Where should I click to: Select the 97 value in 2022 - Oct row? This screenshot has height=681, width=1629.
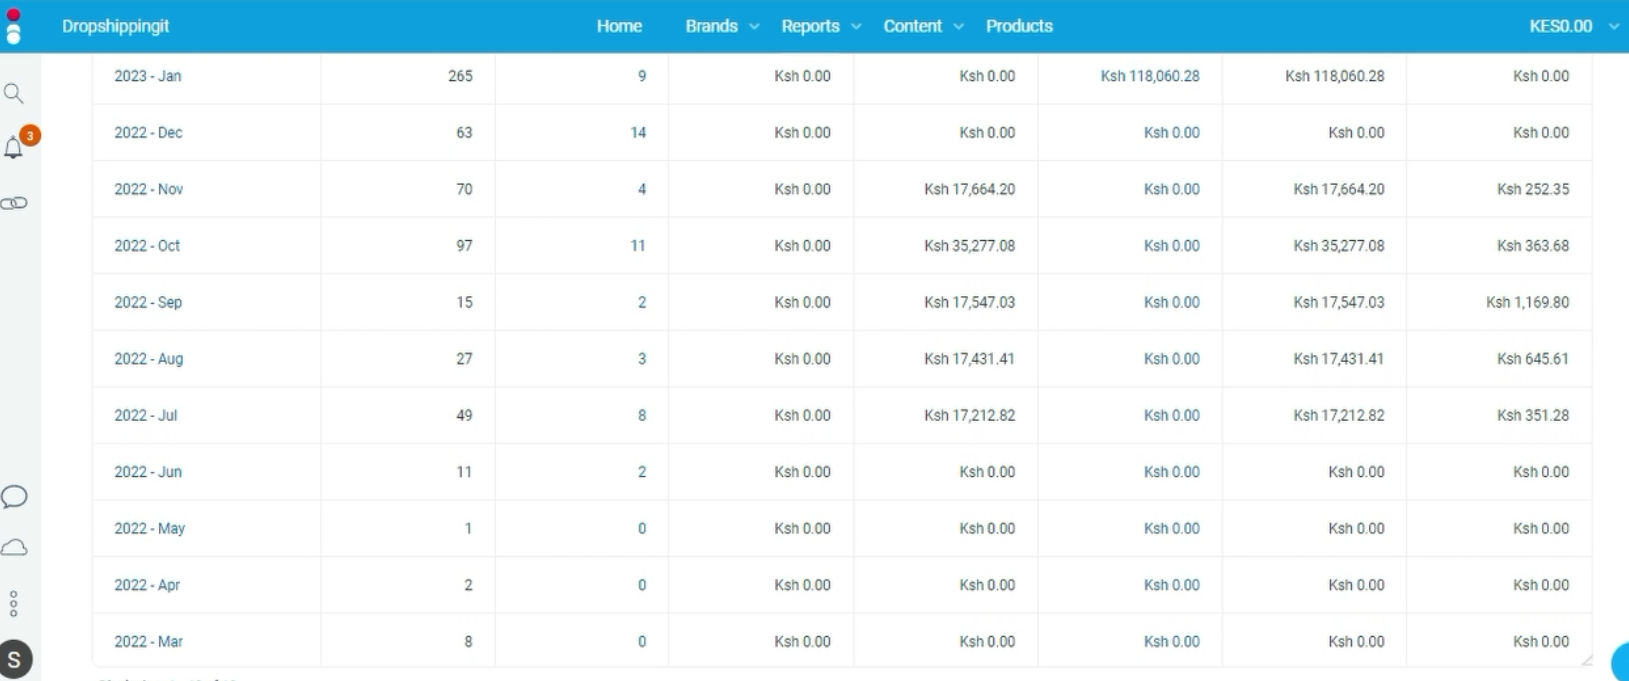click(464, 246)
